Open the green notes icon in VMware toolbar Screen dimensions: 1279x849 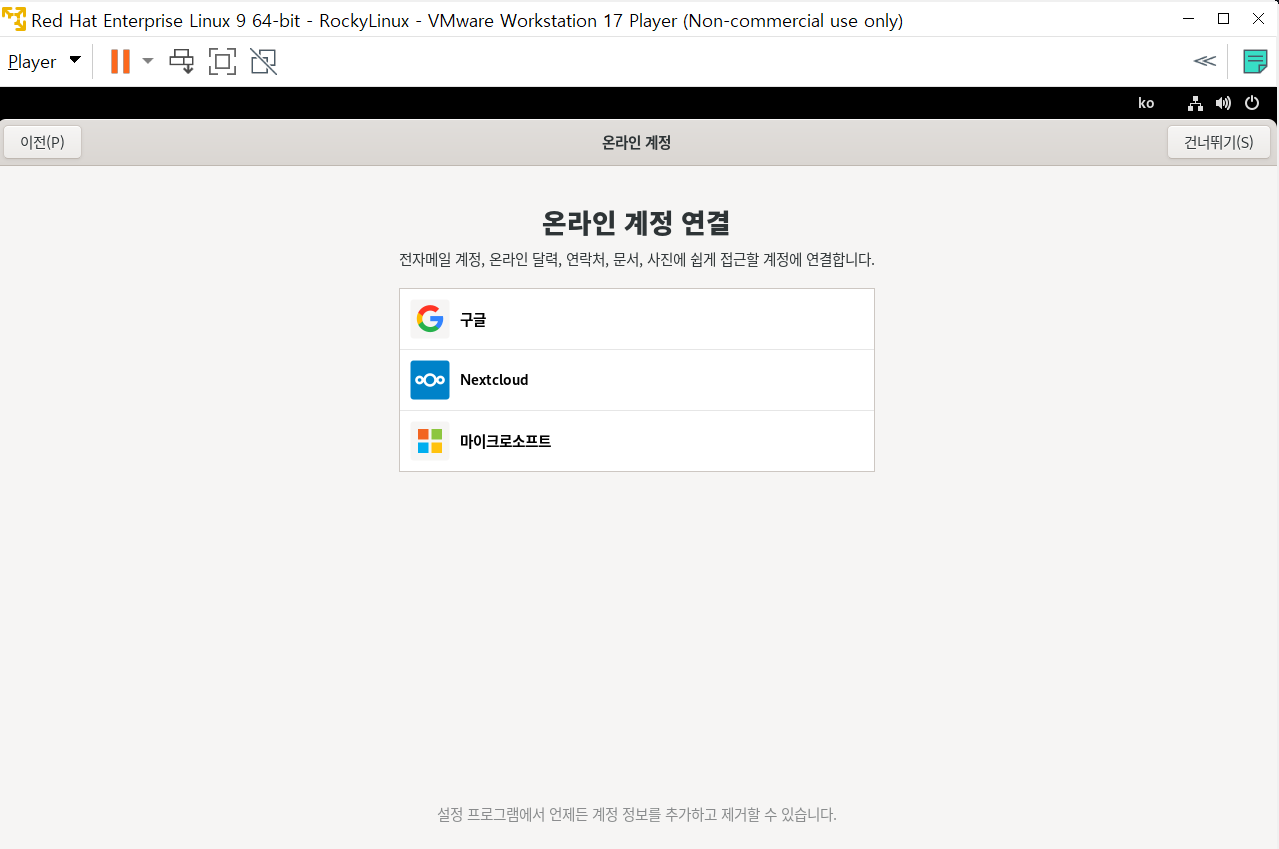(1255, 61)
